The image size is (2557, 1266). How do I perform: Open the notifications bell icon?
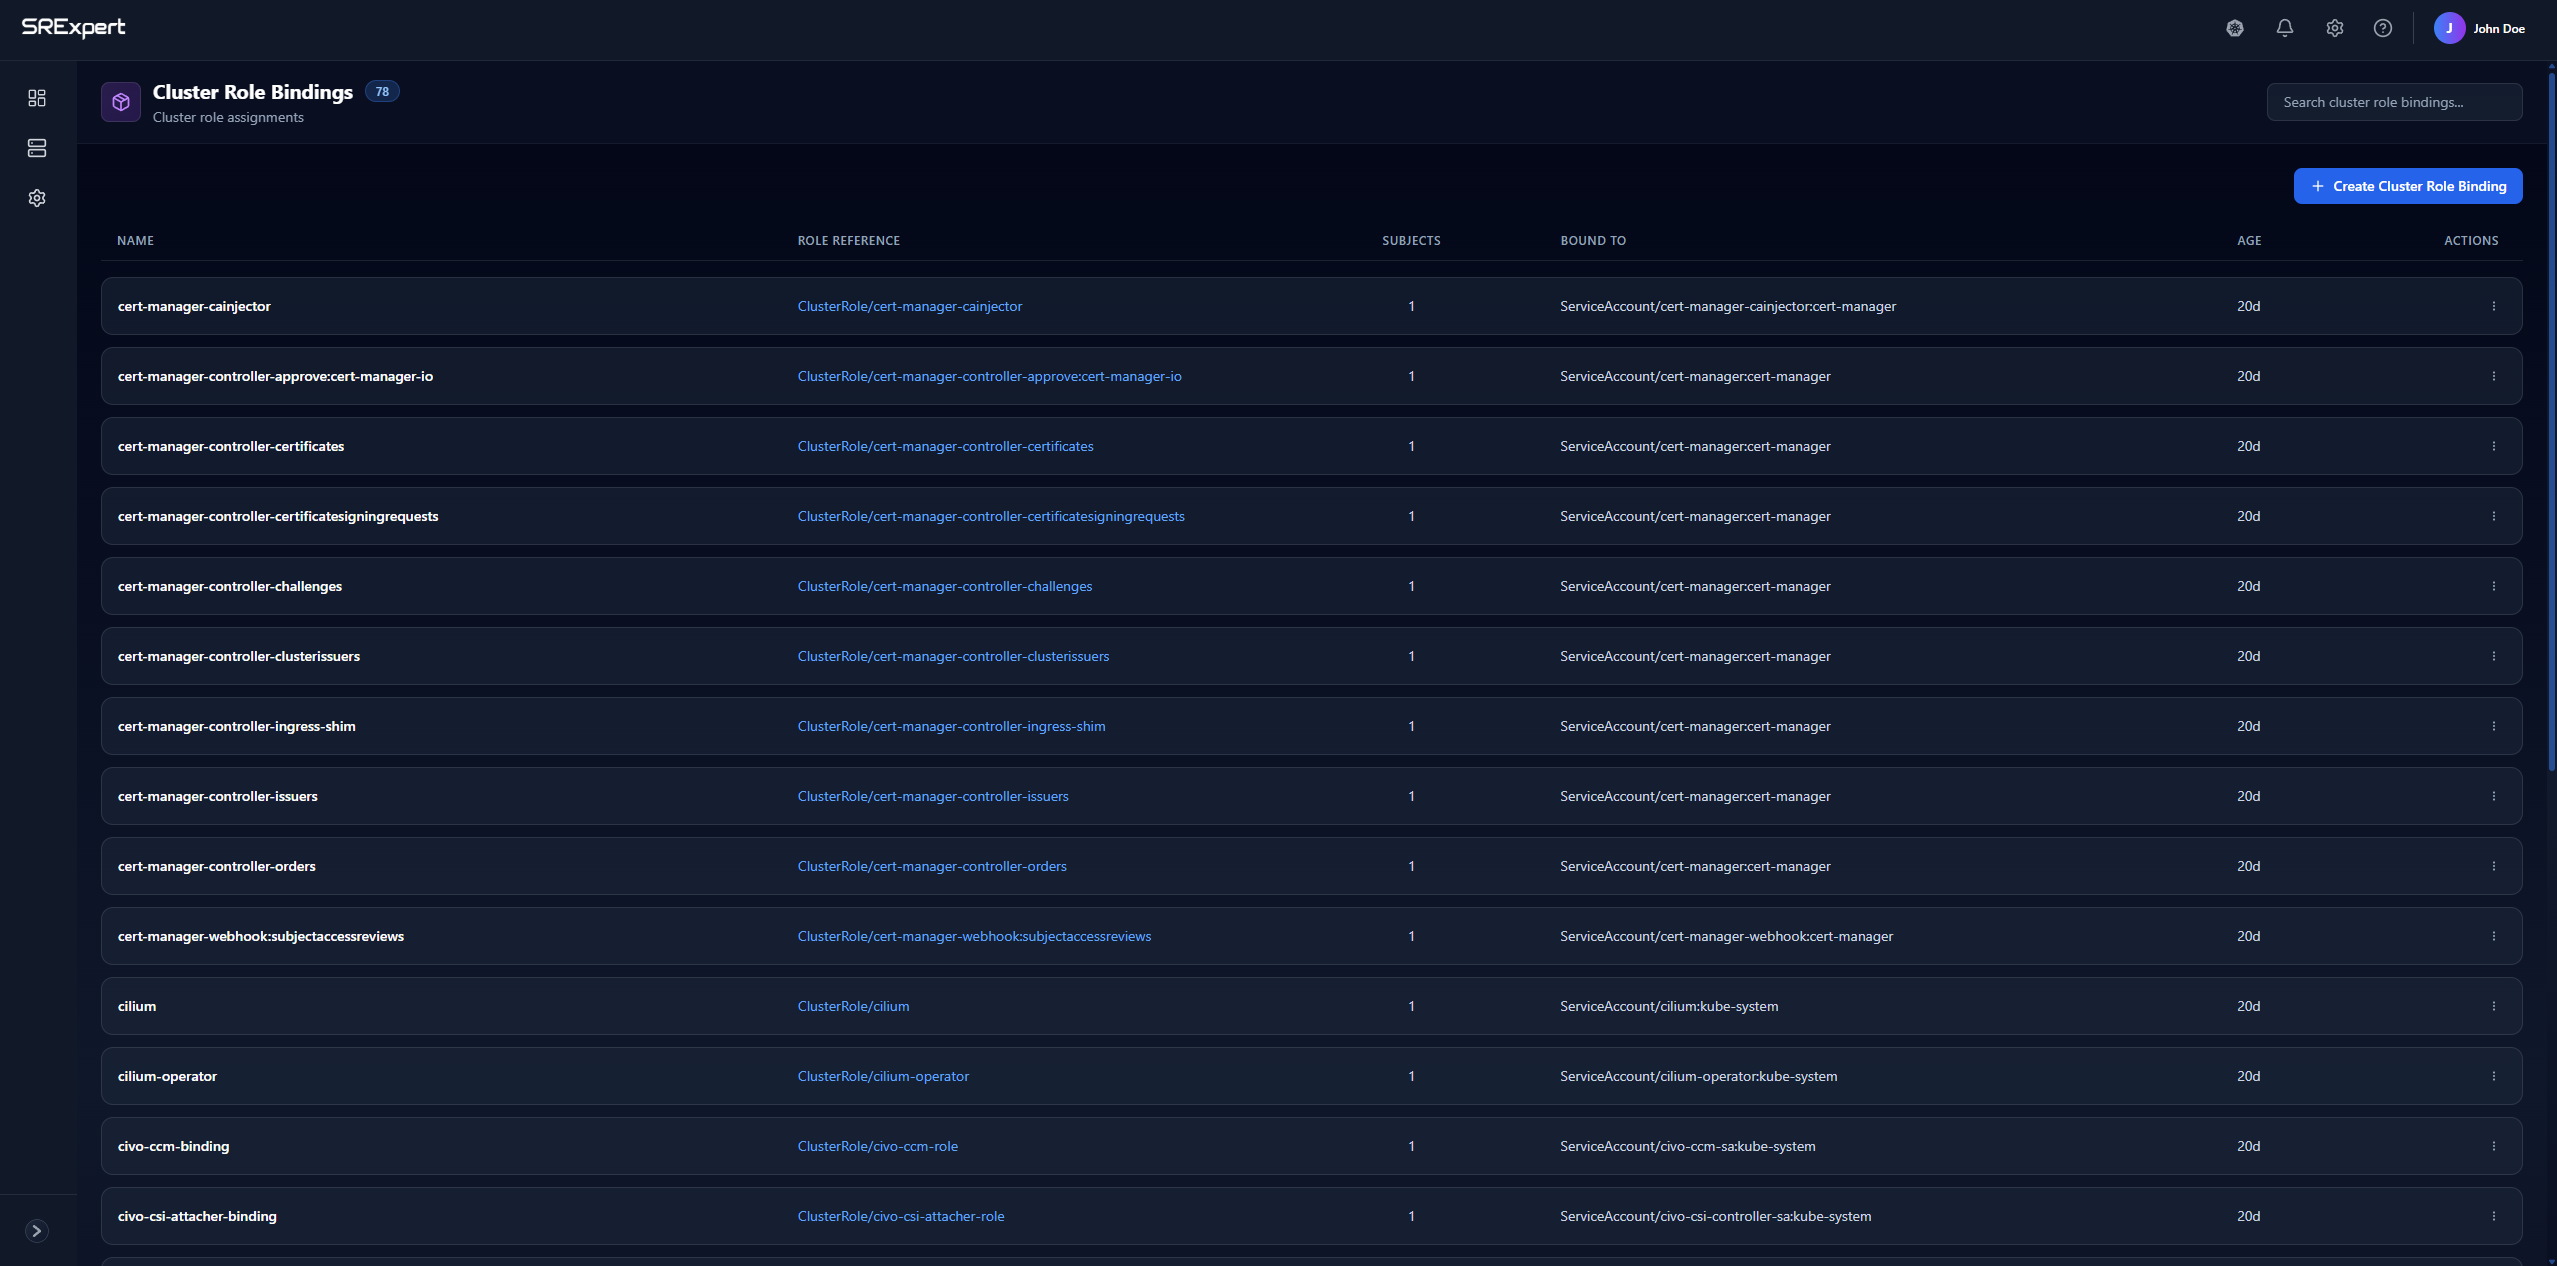click(2284, 27)
